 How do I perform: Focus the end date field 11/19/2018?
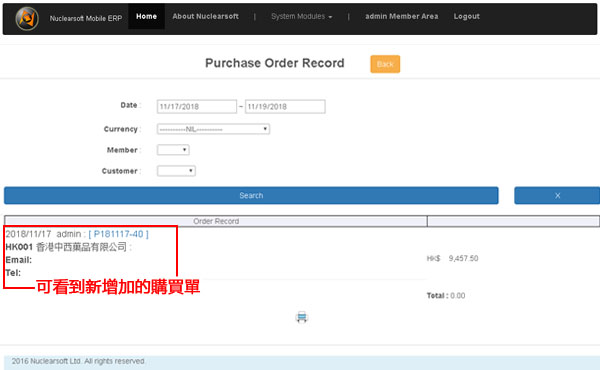point(285,106)
